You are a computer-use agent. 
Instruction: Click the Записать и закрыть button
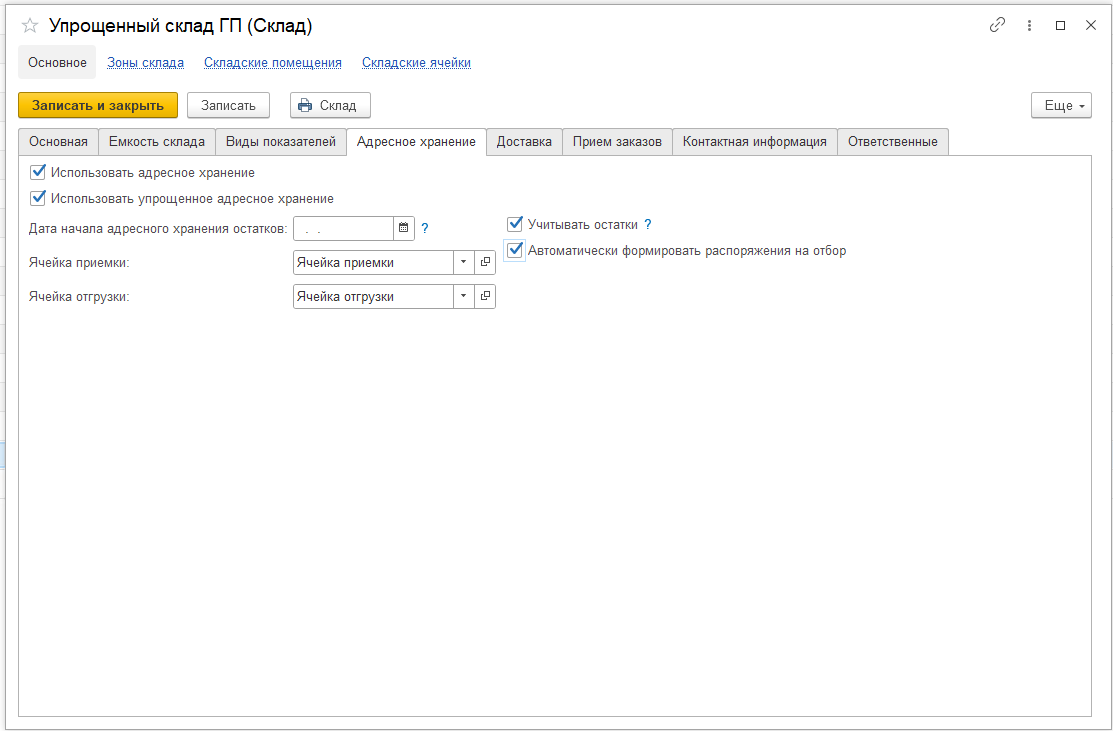pos(98,105)
